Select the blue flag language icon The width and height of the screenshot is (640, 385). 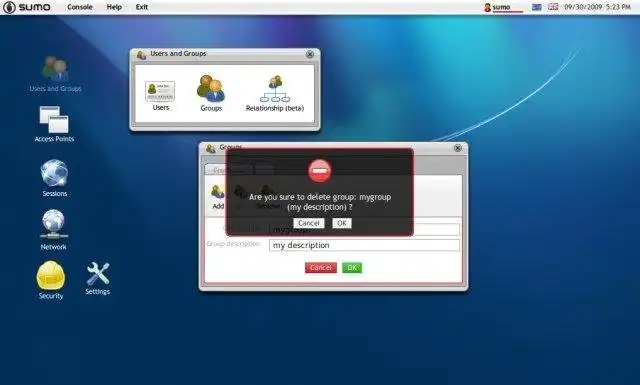tap(537, 7)
